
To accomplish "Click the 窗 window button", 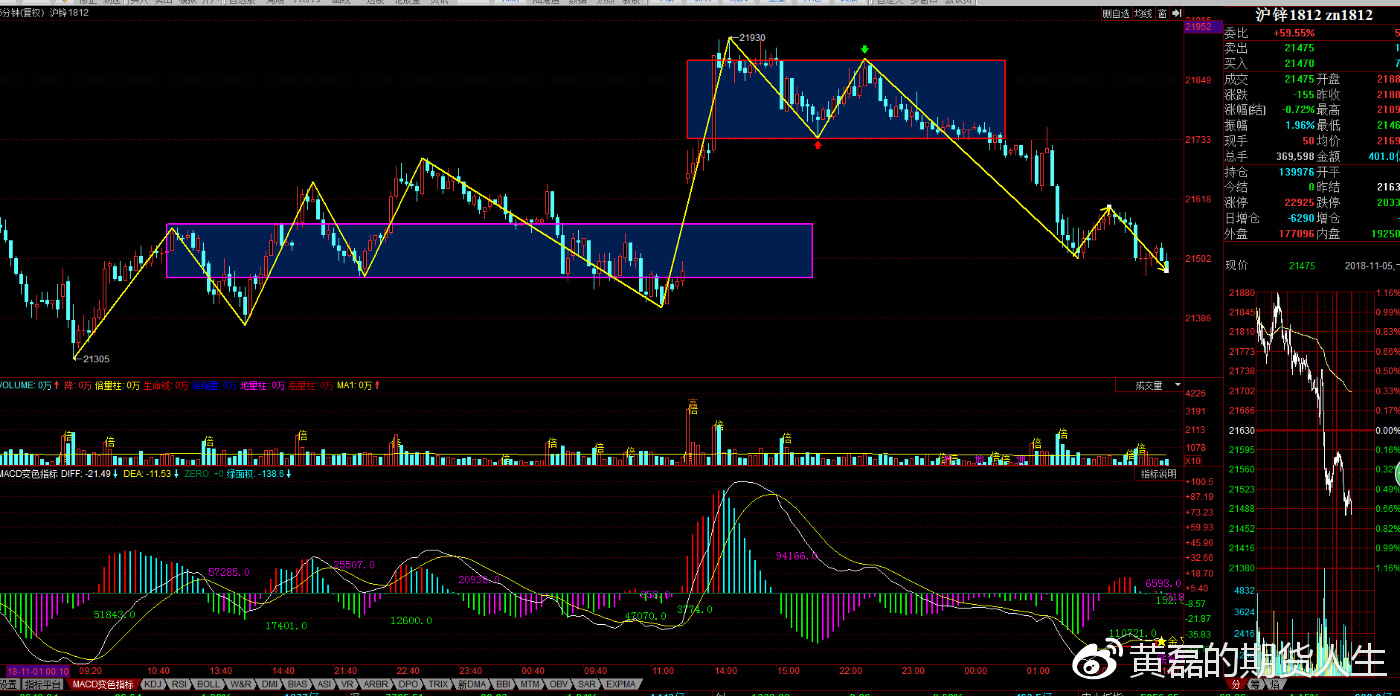I will click(x=1162, y=14).
